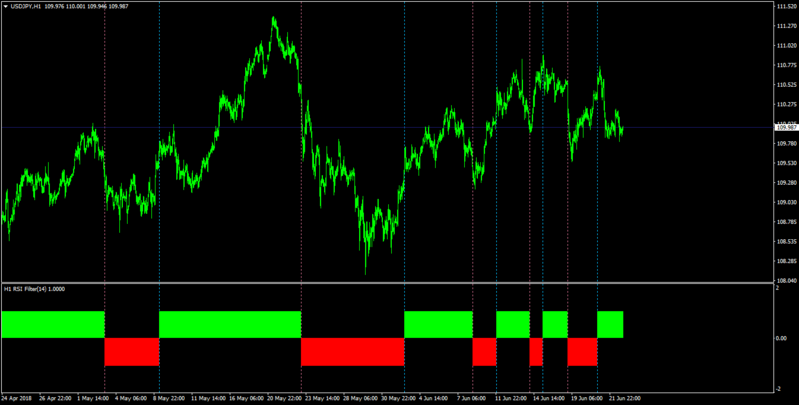Click the first green RSI bar starting 24 Apr

53,325
